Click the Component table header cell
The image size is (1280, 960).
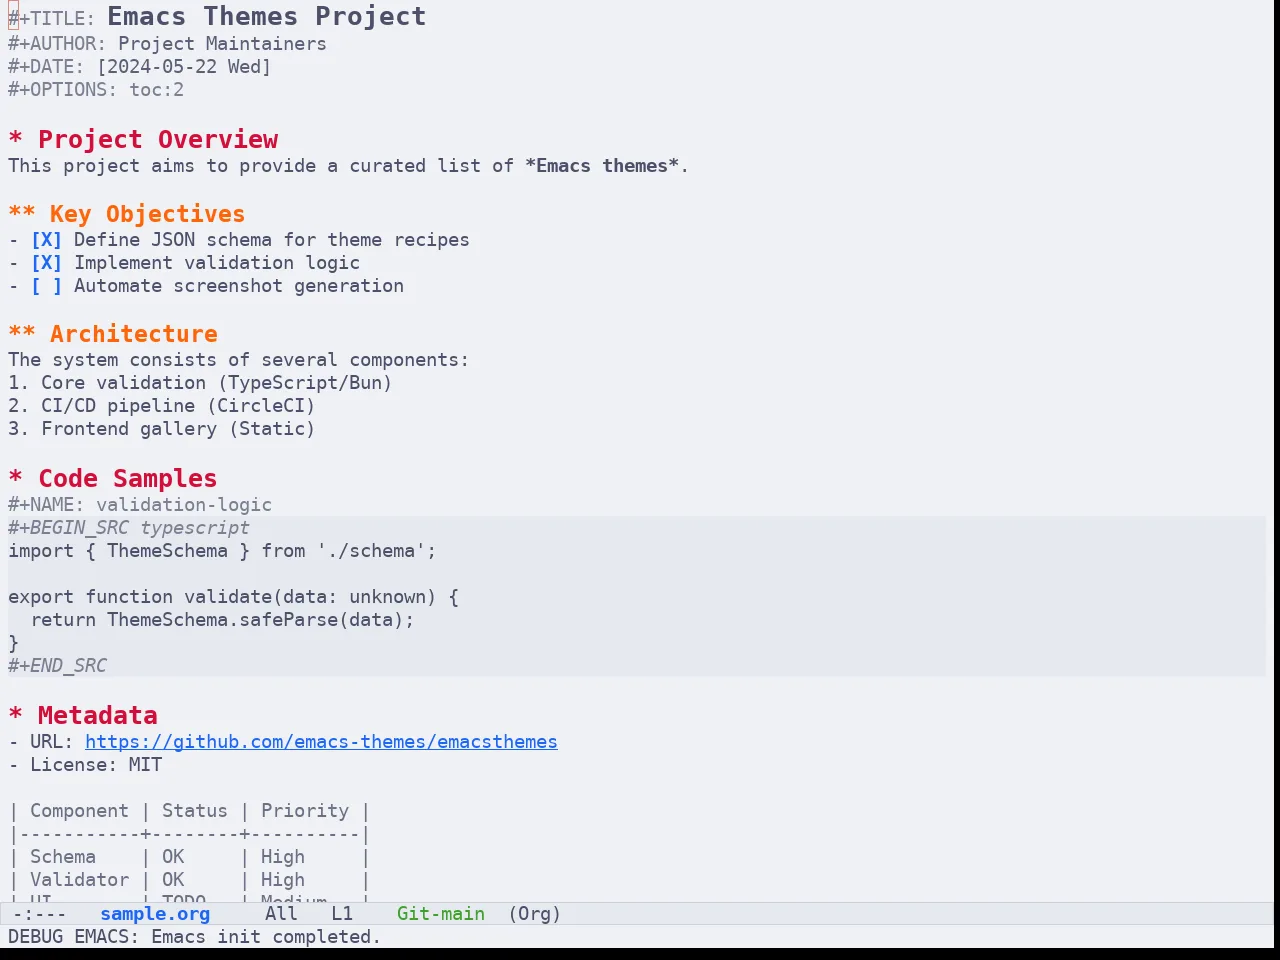coord(79,811)
